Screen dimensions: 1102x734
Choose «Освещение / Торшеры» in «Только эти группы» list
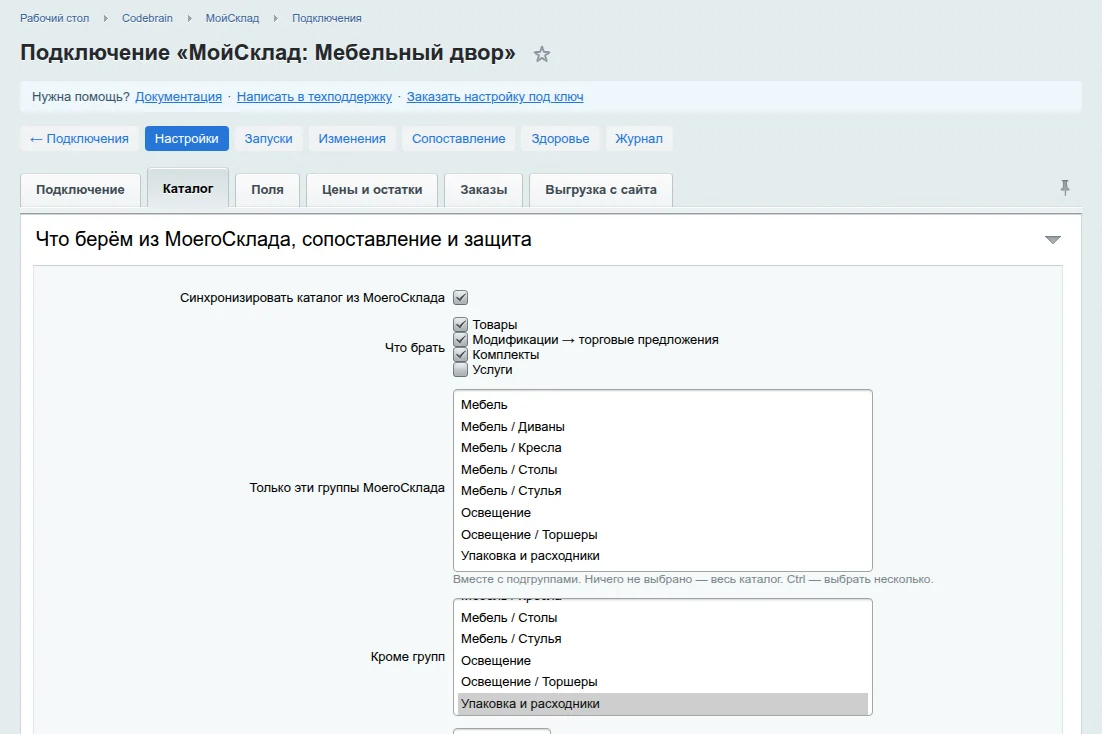click(663, 535)
